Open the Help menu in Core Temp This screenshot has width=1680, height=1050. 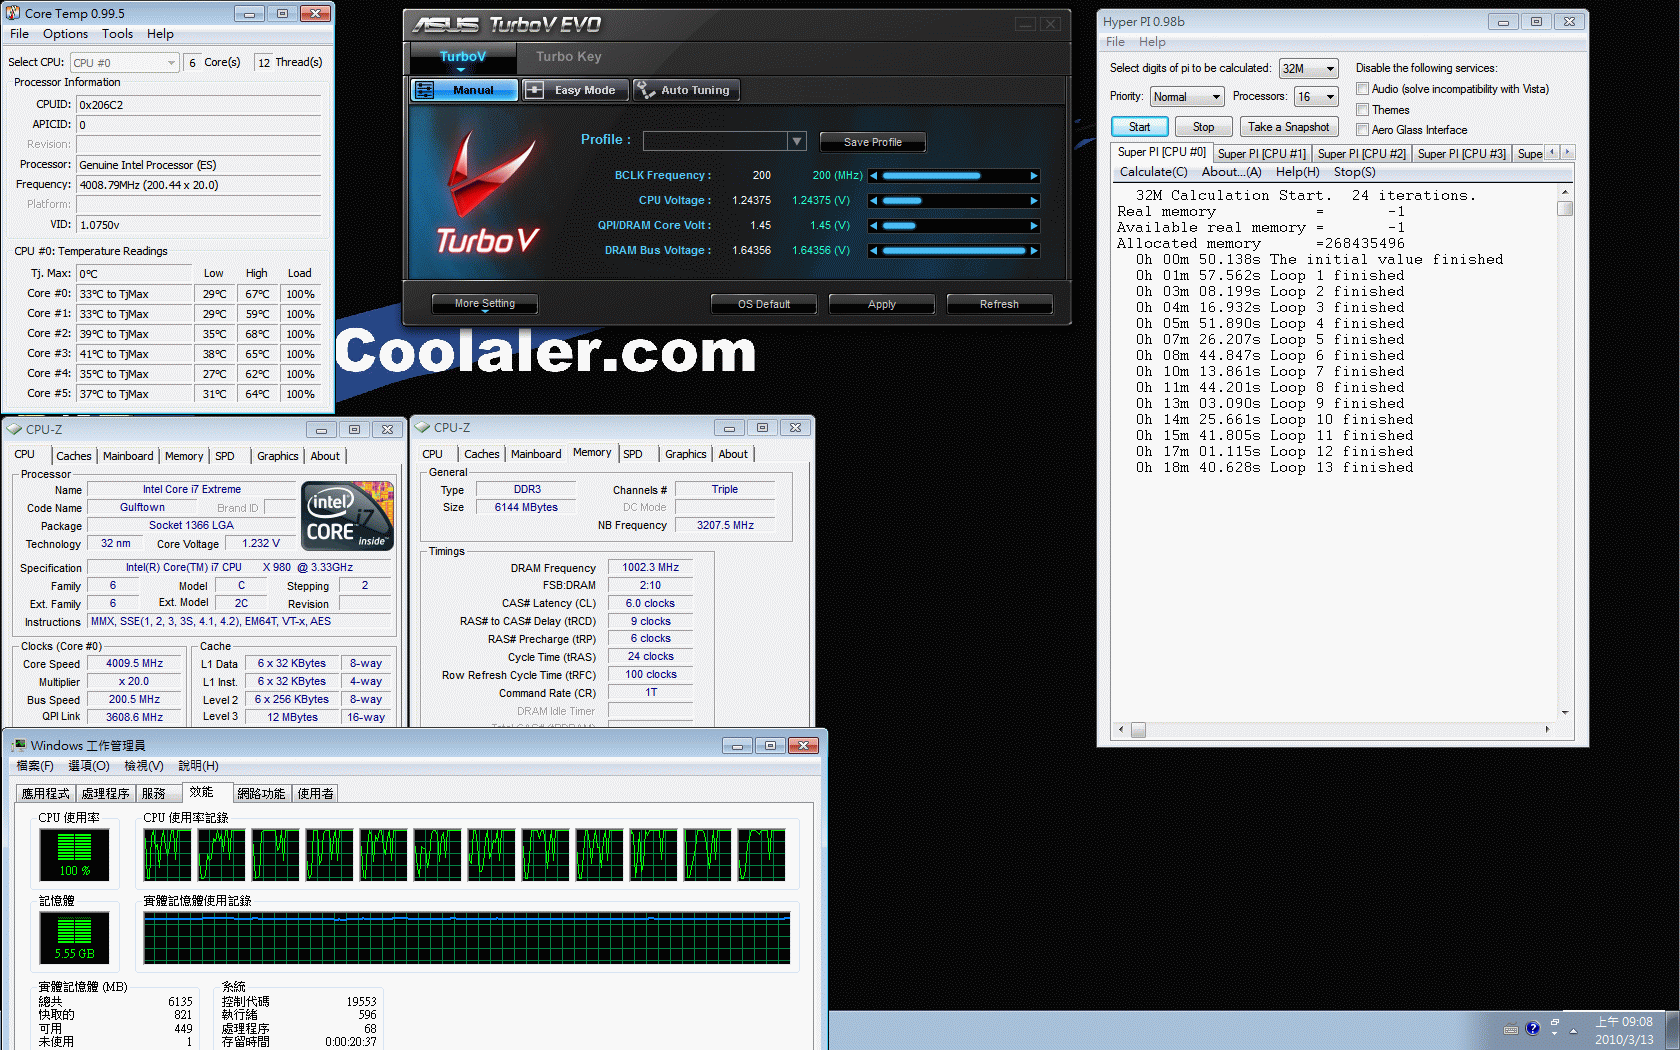pyautogui.click(x=160, y=34)
